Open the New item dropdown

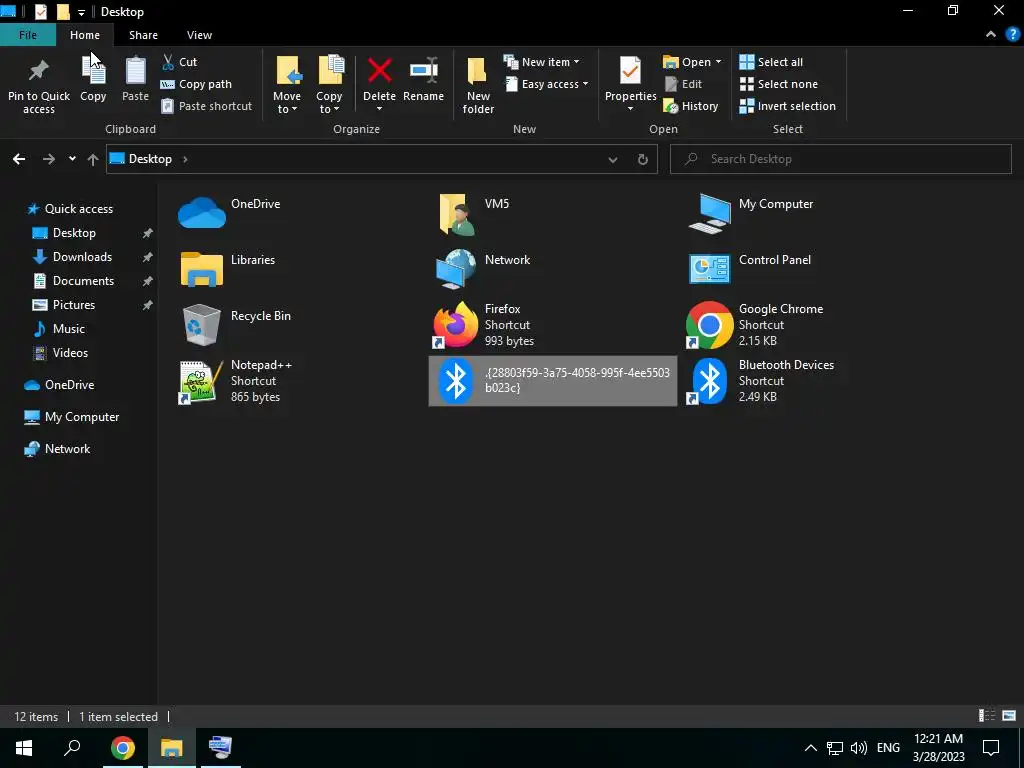(541, 62)
